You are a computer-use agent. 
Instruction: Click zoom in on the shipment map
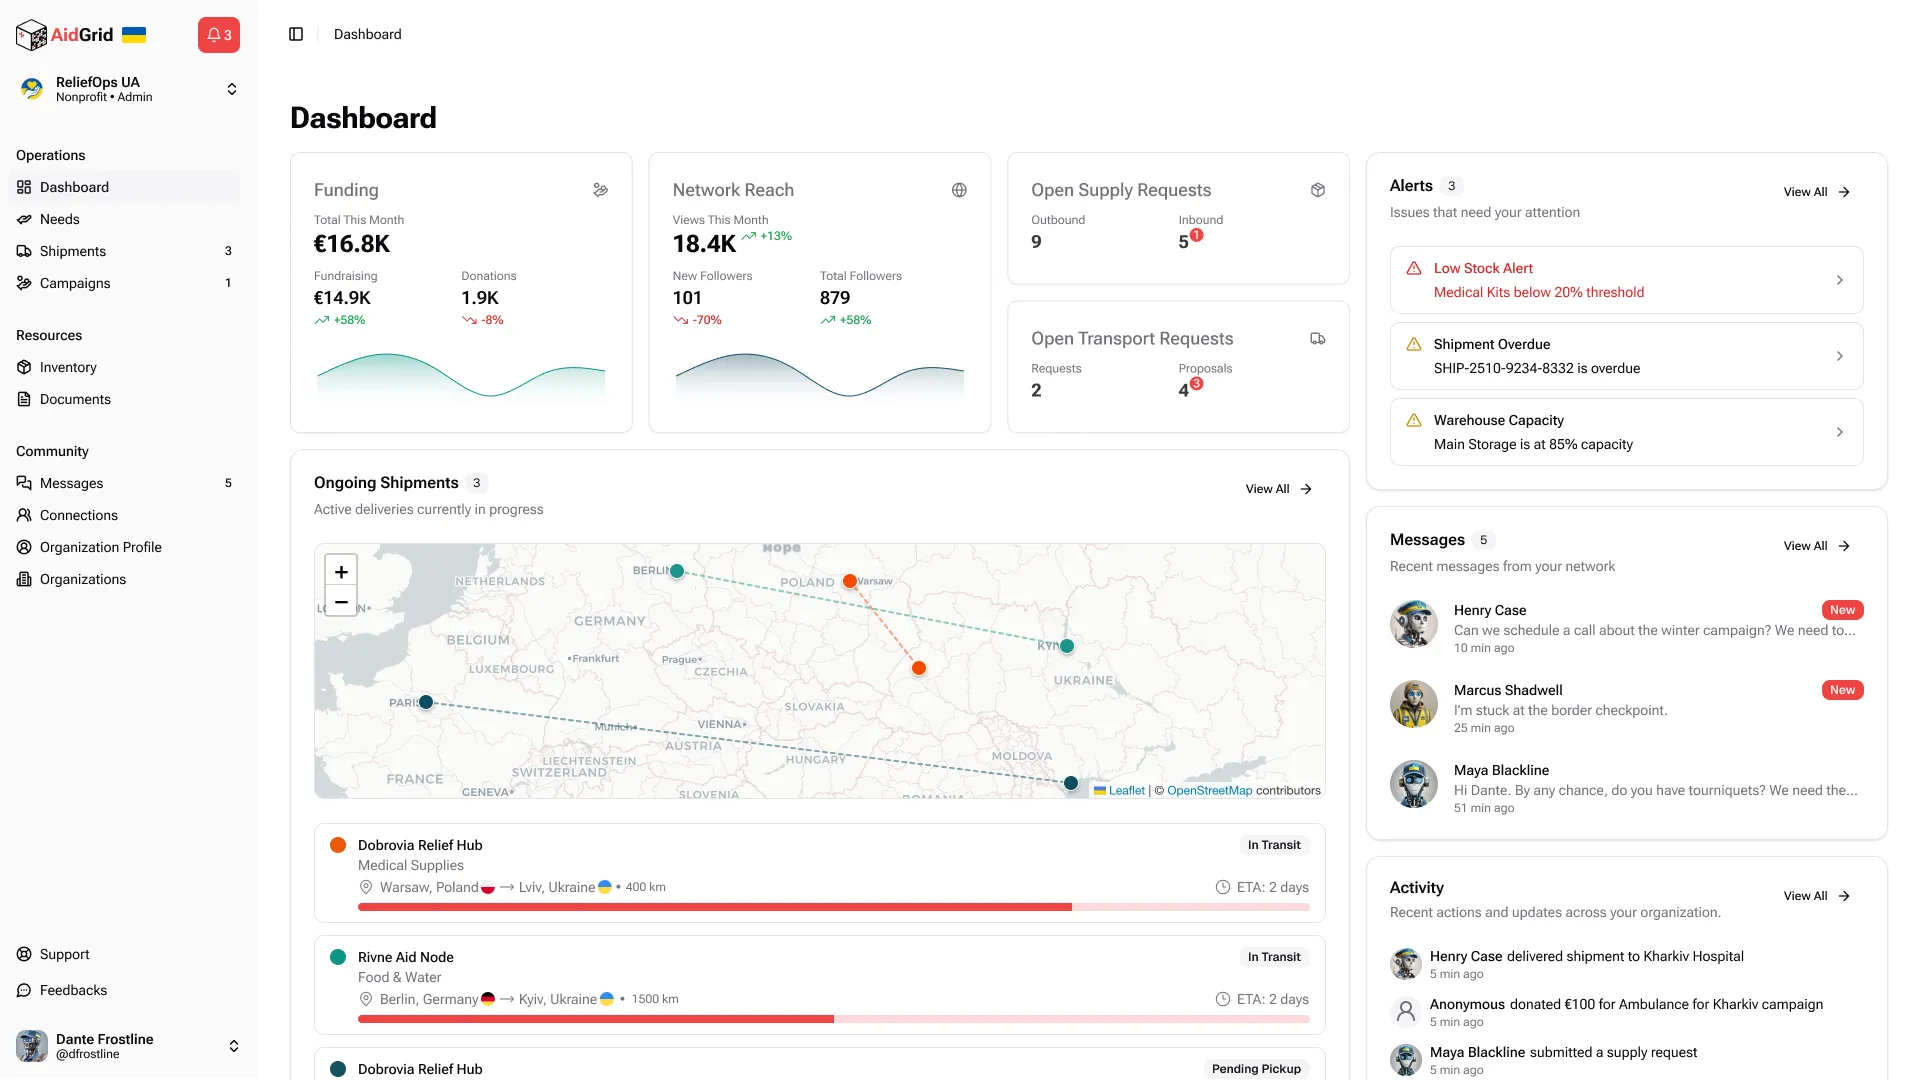pyautogui.click(x=341, y=572)
